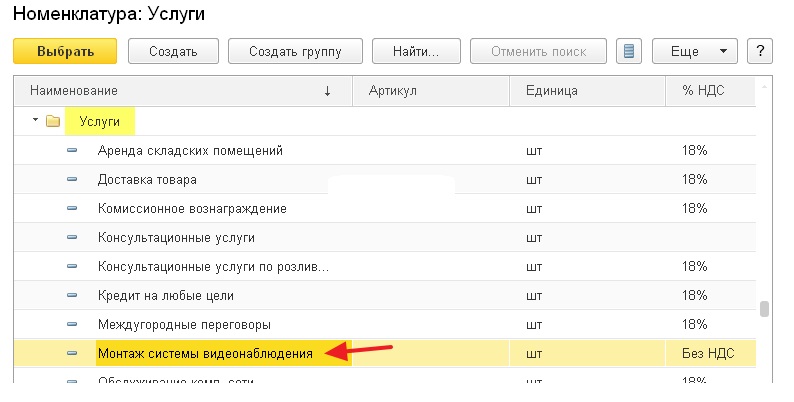Screen dimensions: 794x402
Task: Select the Консультационные услуги row
Action: click(x=385, y=237)
